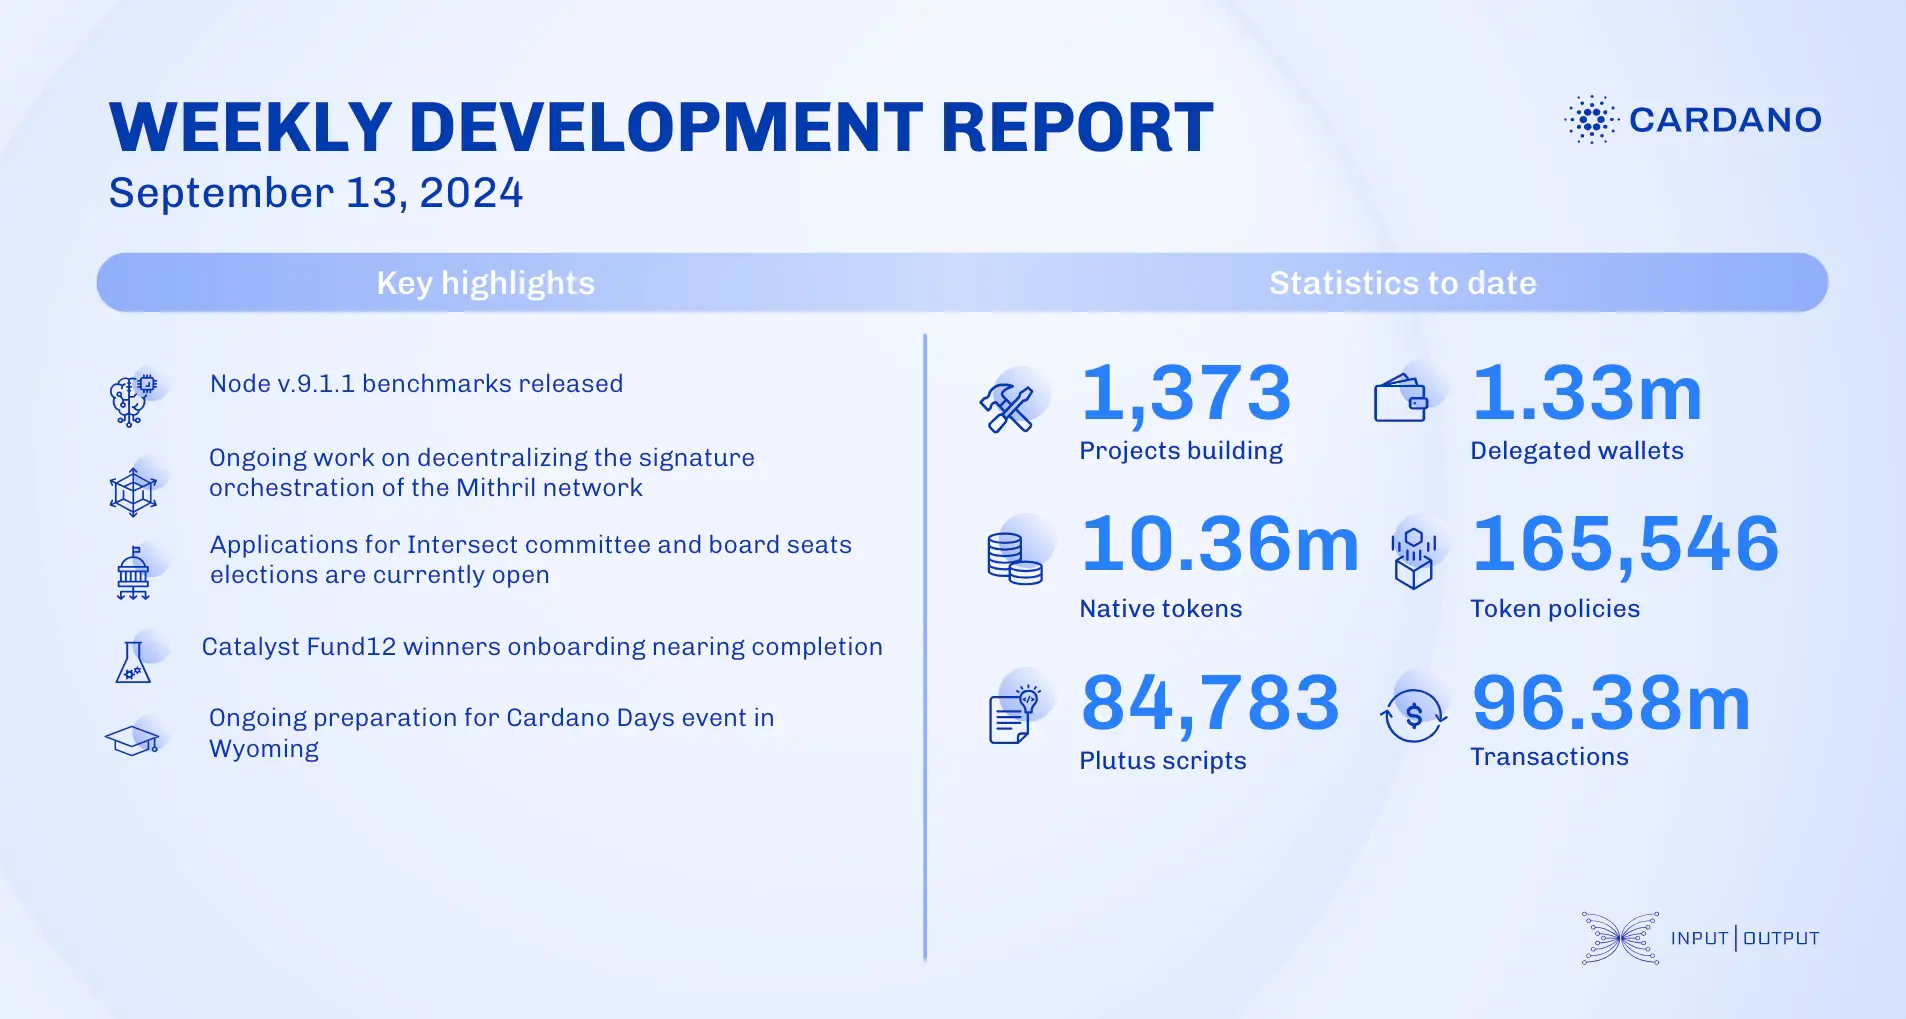1906x1019 pixels.
Task: Click the Node v.9.1.1 benchmarks released highlight
Action: click(x=416, y=383)
